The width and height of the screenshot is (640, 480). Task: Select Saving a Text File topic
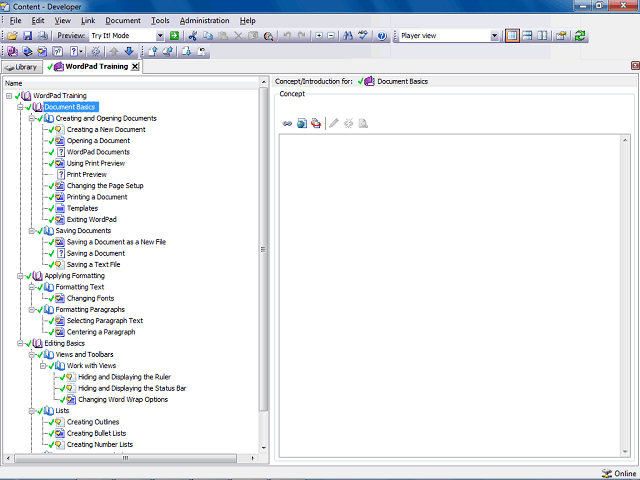click(93, 264)
